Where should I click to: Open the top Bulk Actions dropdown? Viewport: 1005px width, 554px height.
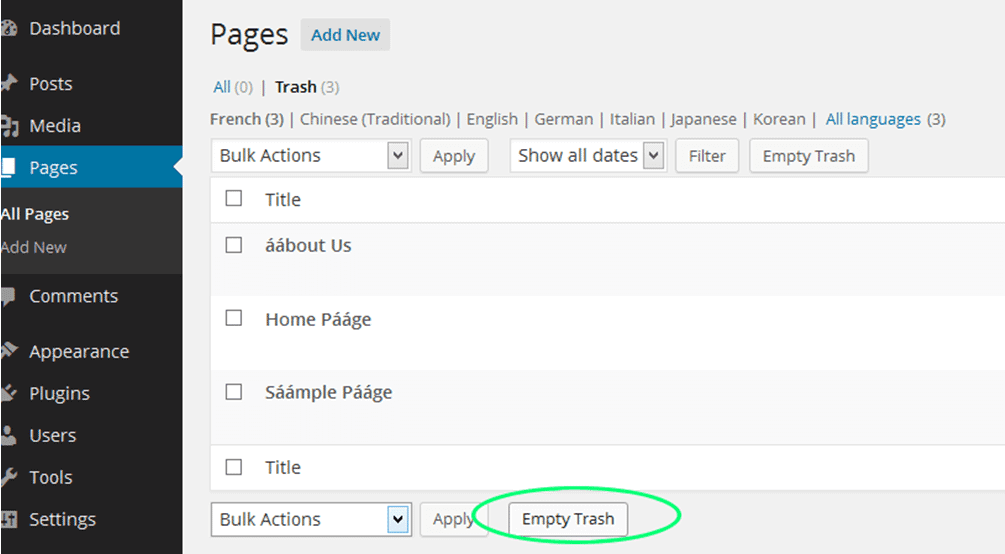(310, 156)
